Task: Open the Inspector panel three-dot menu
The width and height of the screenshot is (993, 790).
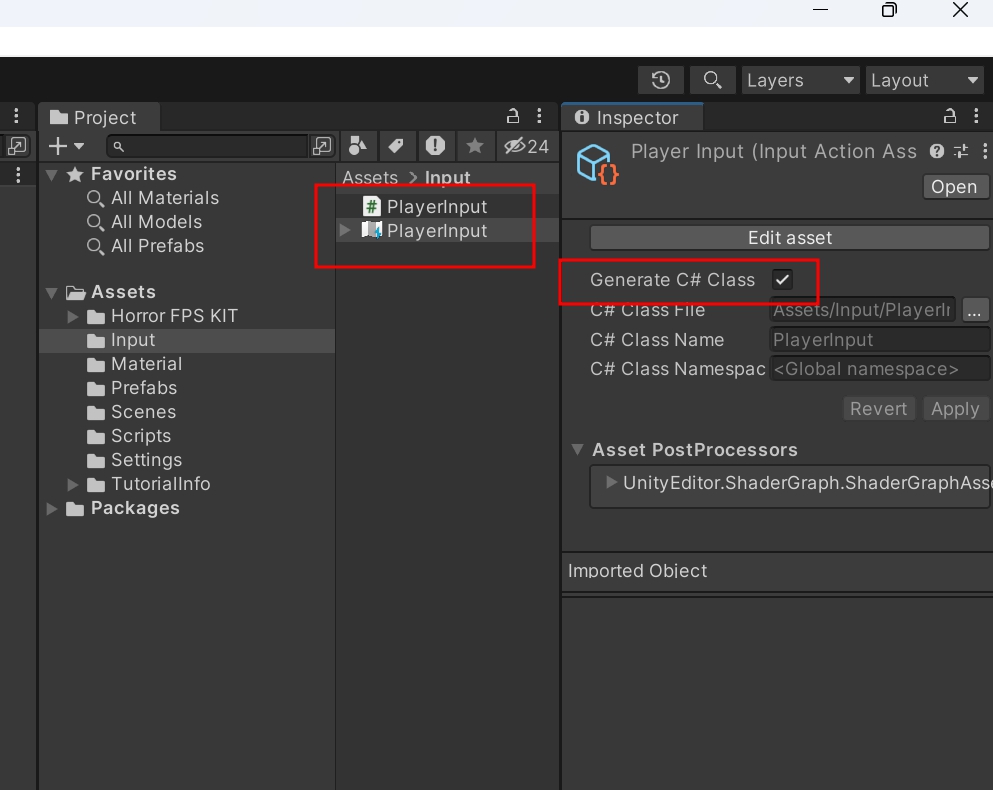Action: coord(977,116)
